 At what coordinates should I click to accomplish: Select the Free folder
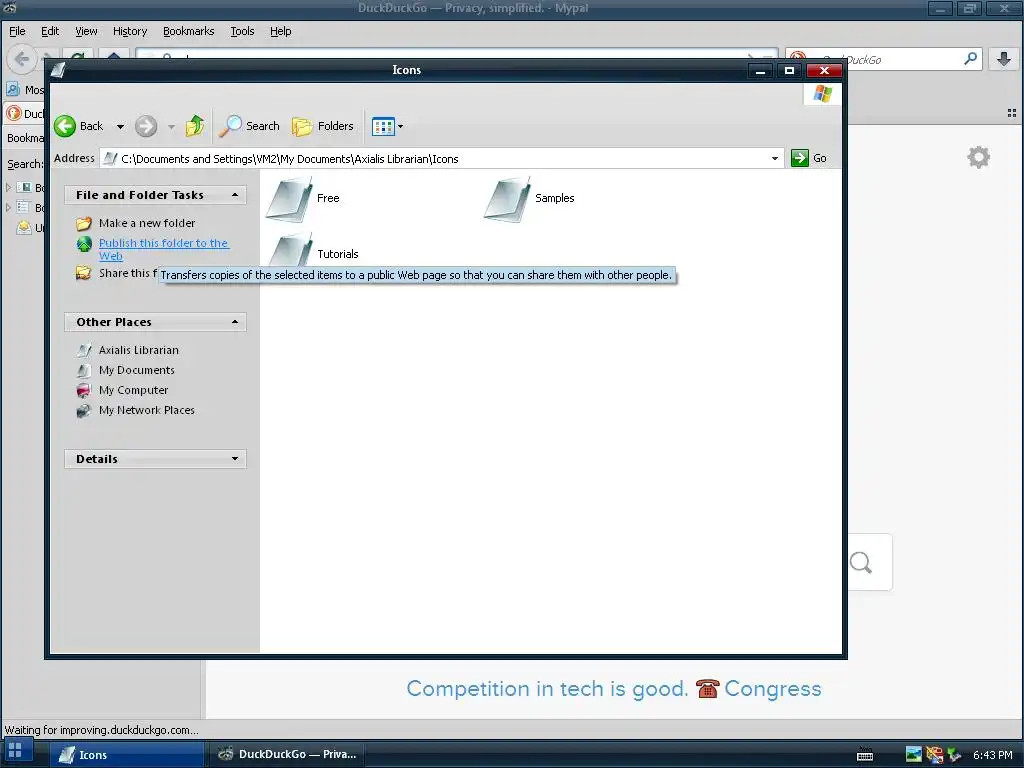click(x=303, y=199)
